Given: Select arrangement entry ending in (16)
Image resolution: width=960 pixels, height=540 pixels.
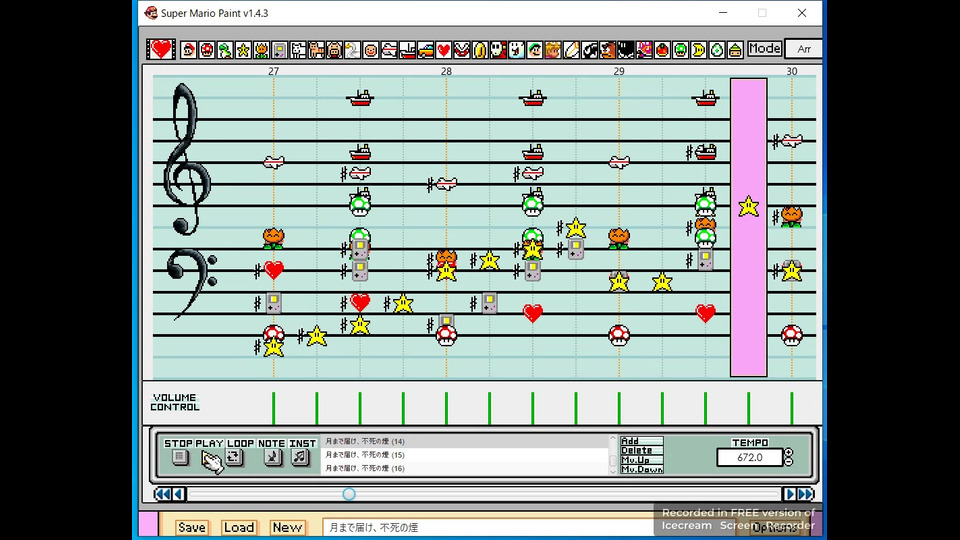Looking at the screenshot, I should click(x=465, y=468).
